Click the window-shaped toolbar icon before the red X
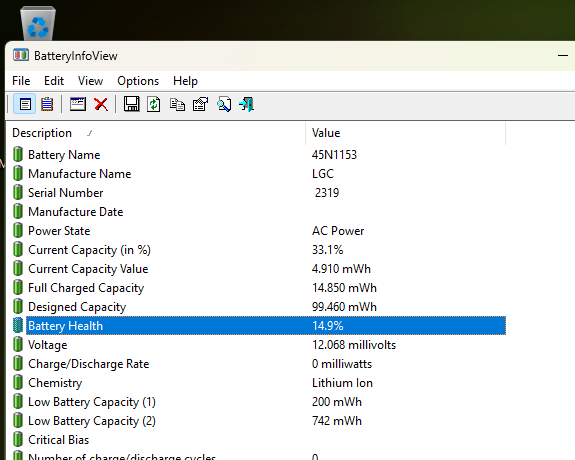 pyautogui.click(x=78, y=105)
